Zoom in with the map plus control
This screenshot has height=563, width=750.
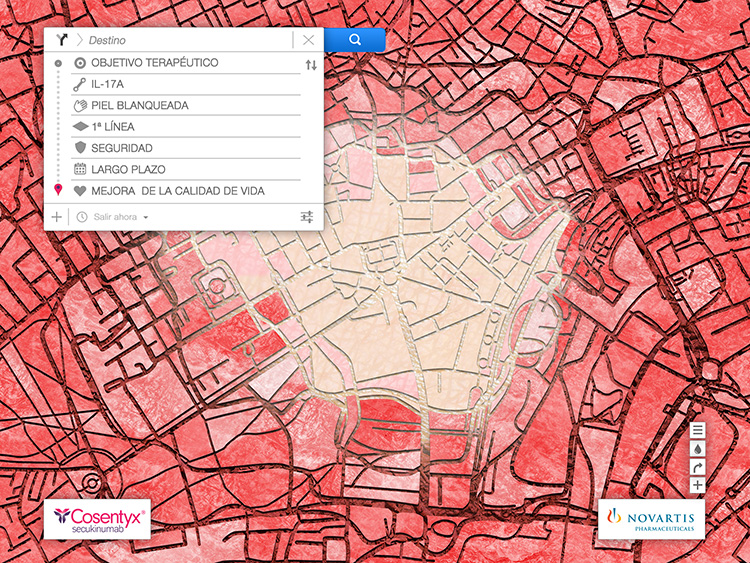[697, 486]
